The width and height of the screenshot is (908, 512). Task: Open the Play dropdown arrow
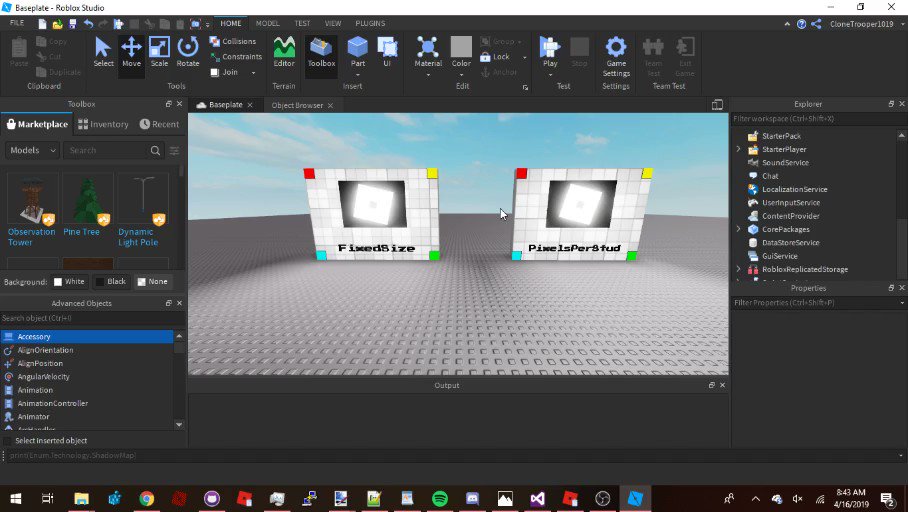550,75
